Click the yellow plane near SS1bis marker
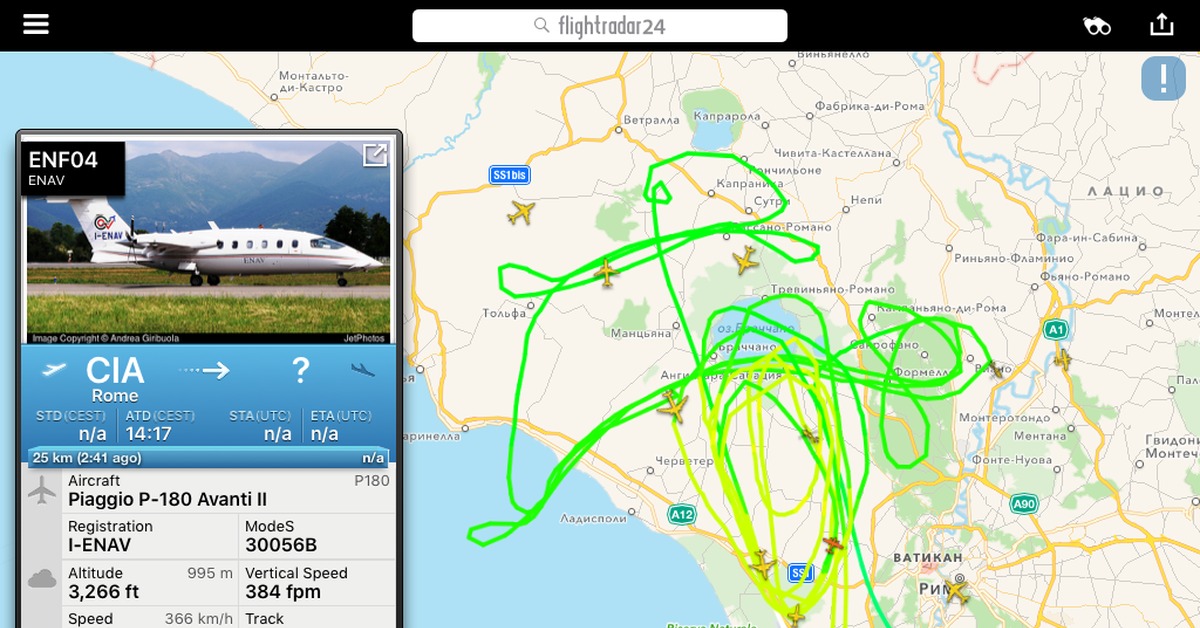 click(521, 212)
